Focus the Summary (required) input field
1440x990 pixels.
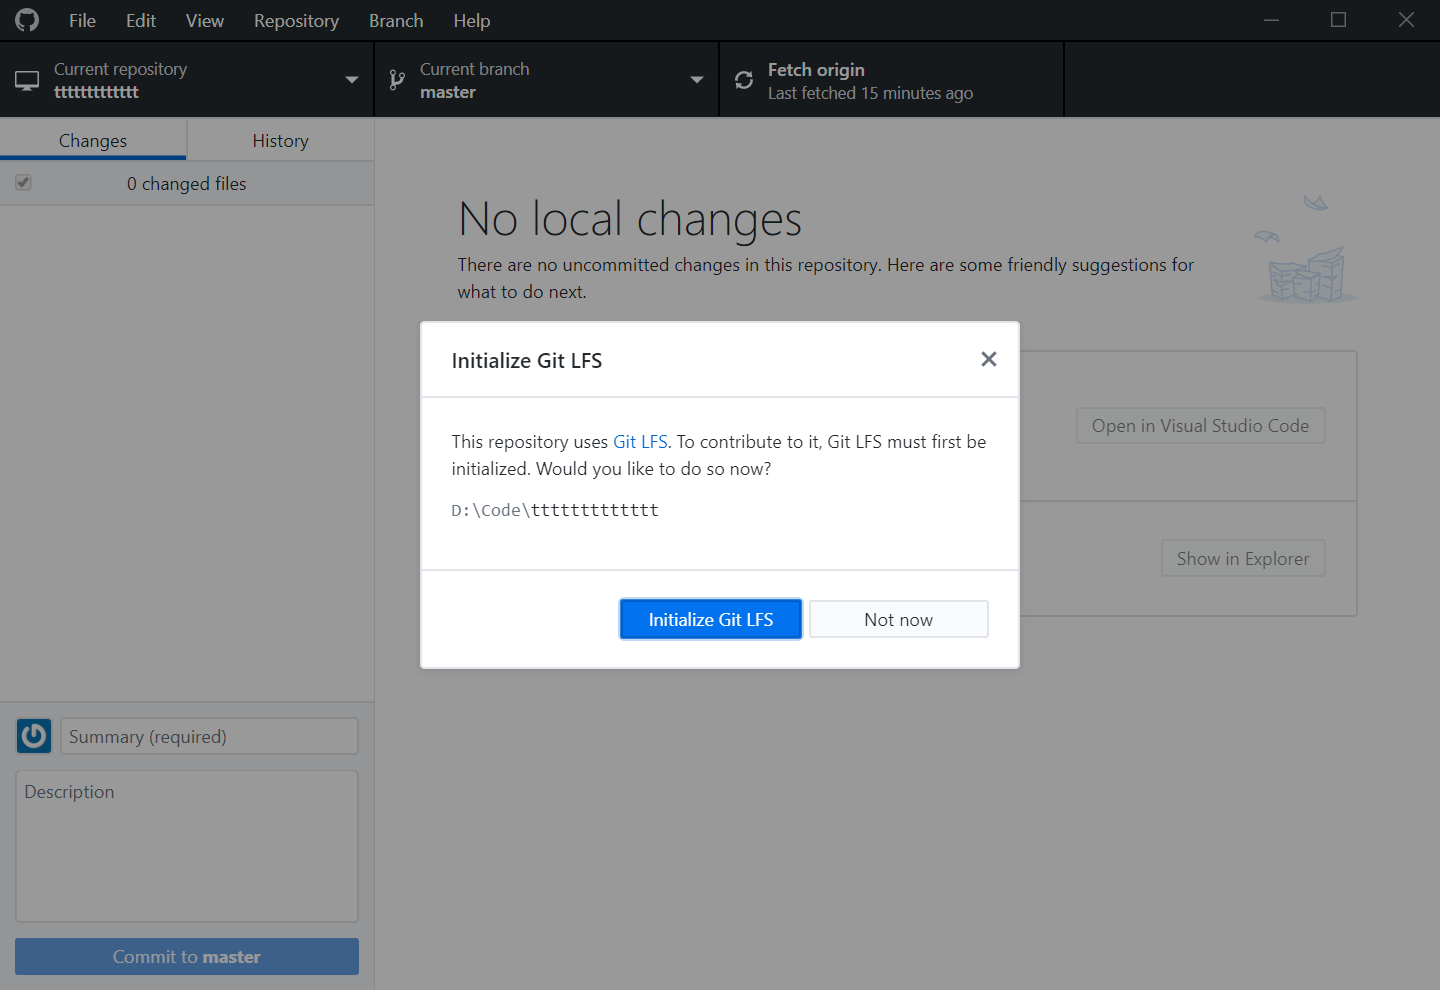pyautogui.click(x=209, y=736)
